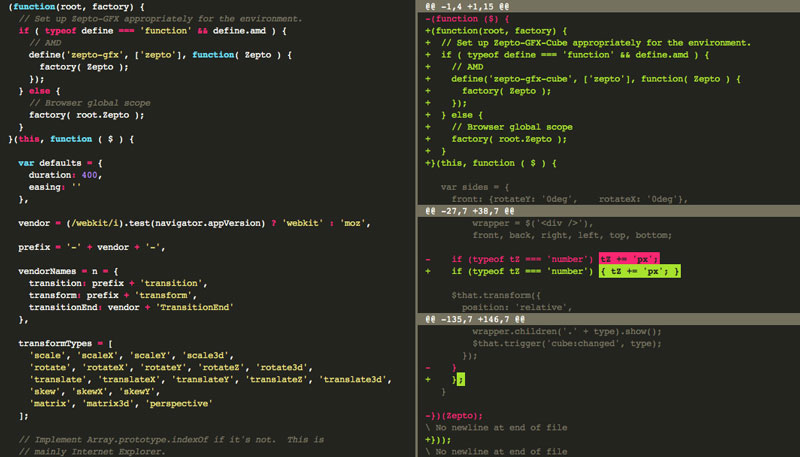800x457 pixels.
Task: Click the removed line '-(function ($) {'
Action: point(467,19)
